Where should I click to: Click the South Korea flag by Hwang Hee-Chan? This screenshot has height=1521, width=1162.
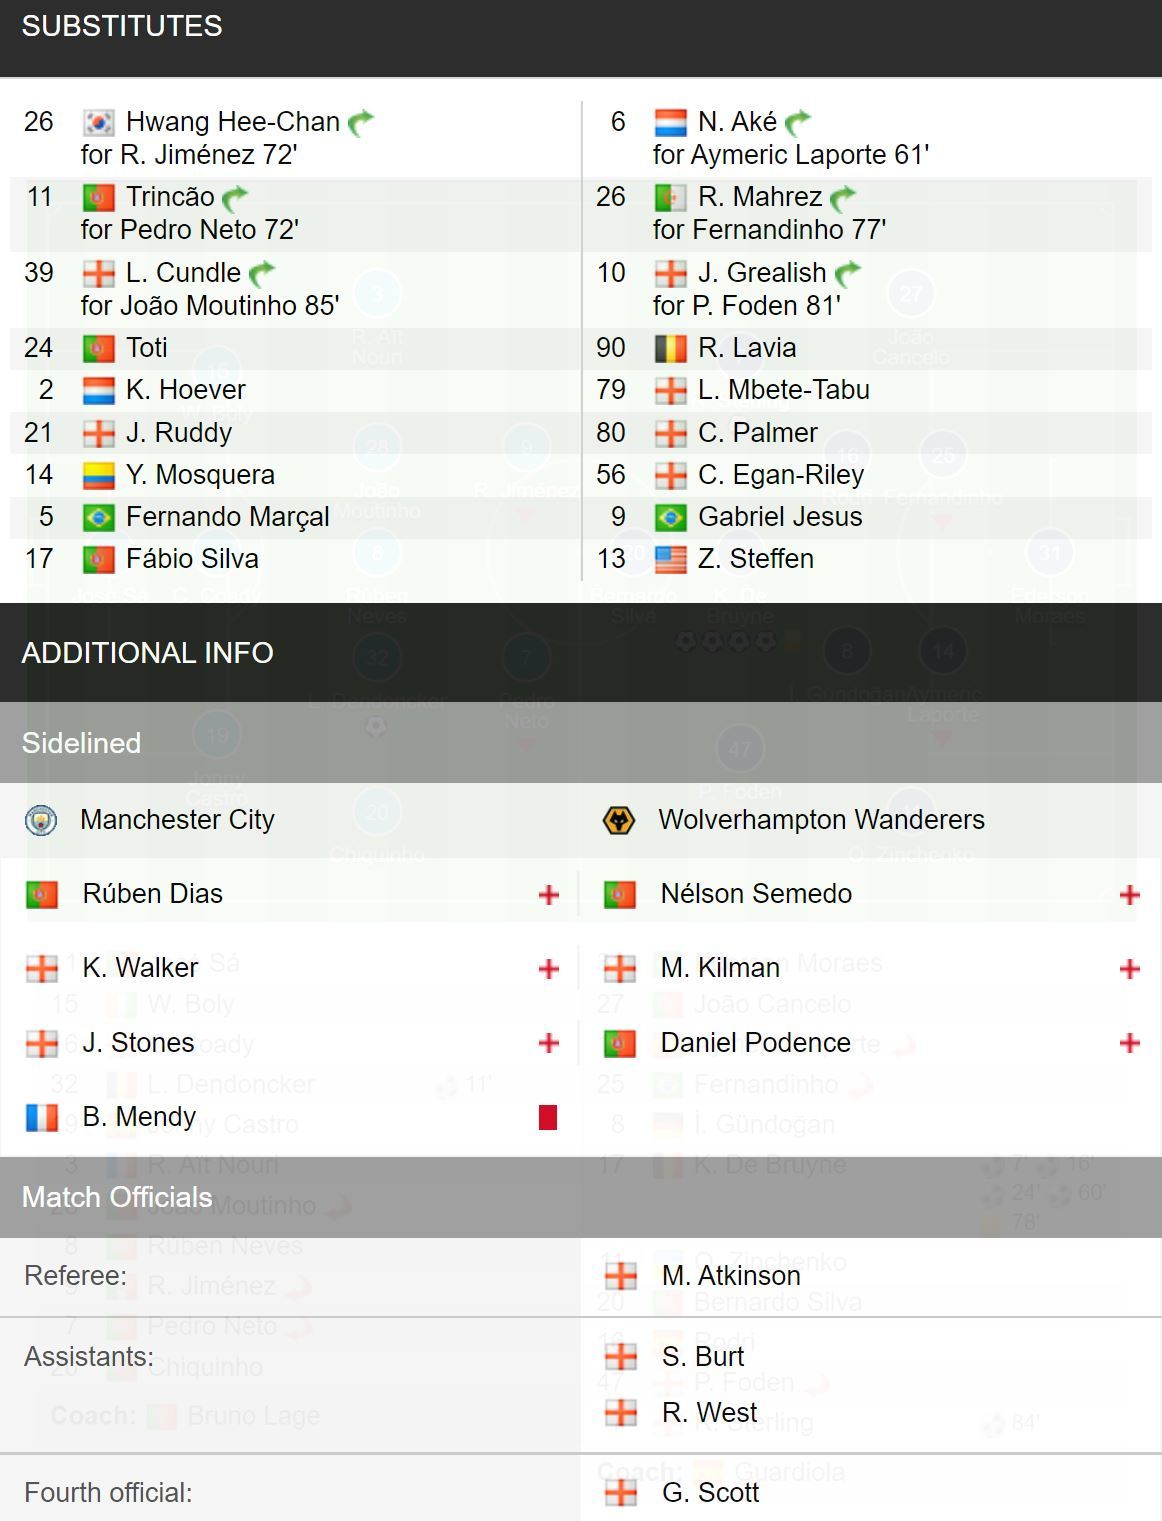click(x=98, y=122)
